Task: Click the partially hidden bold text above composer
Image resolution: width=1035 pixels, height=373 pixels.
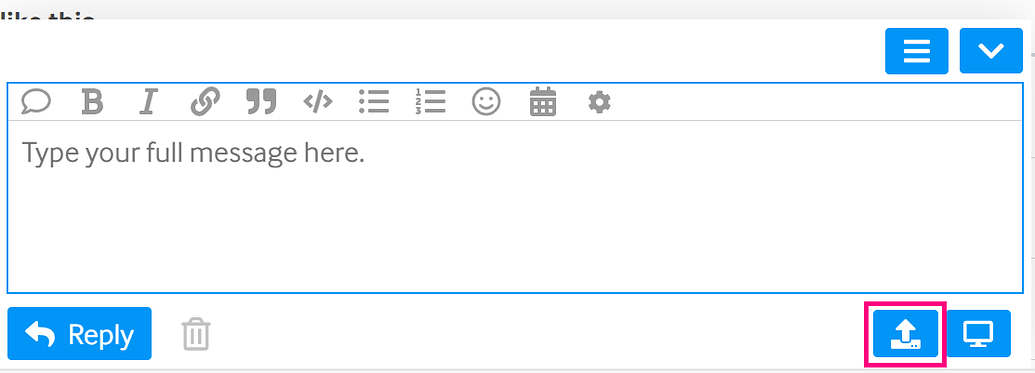Action: pos(48,17)
